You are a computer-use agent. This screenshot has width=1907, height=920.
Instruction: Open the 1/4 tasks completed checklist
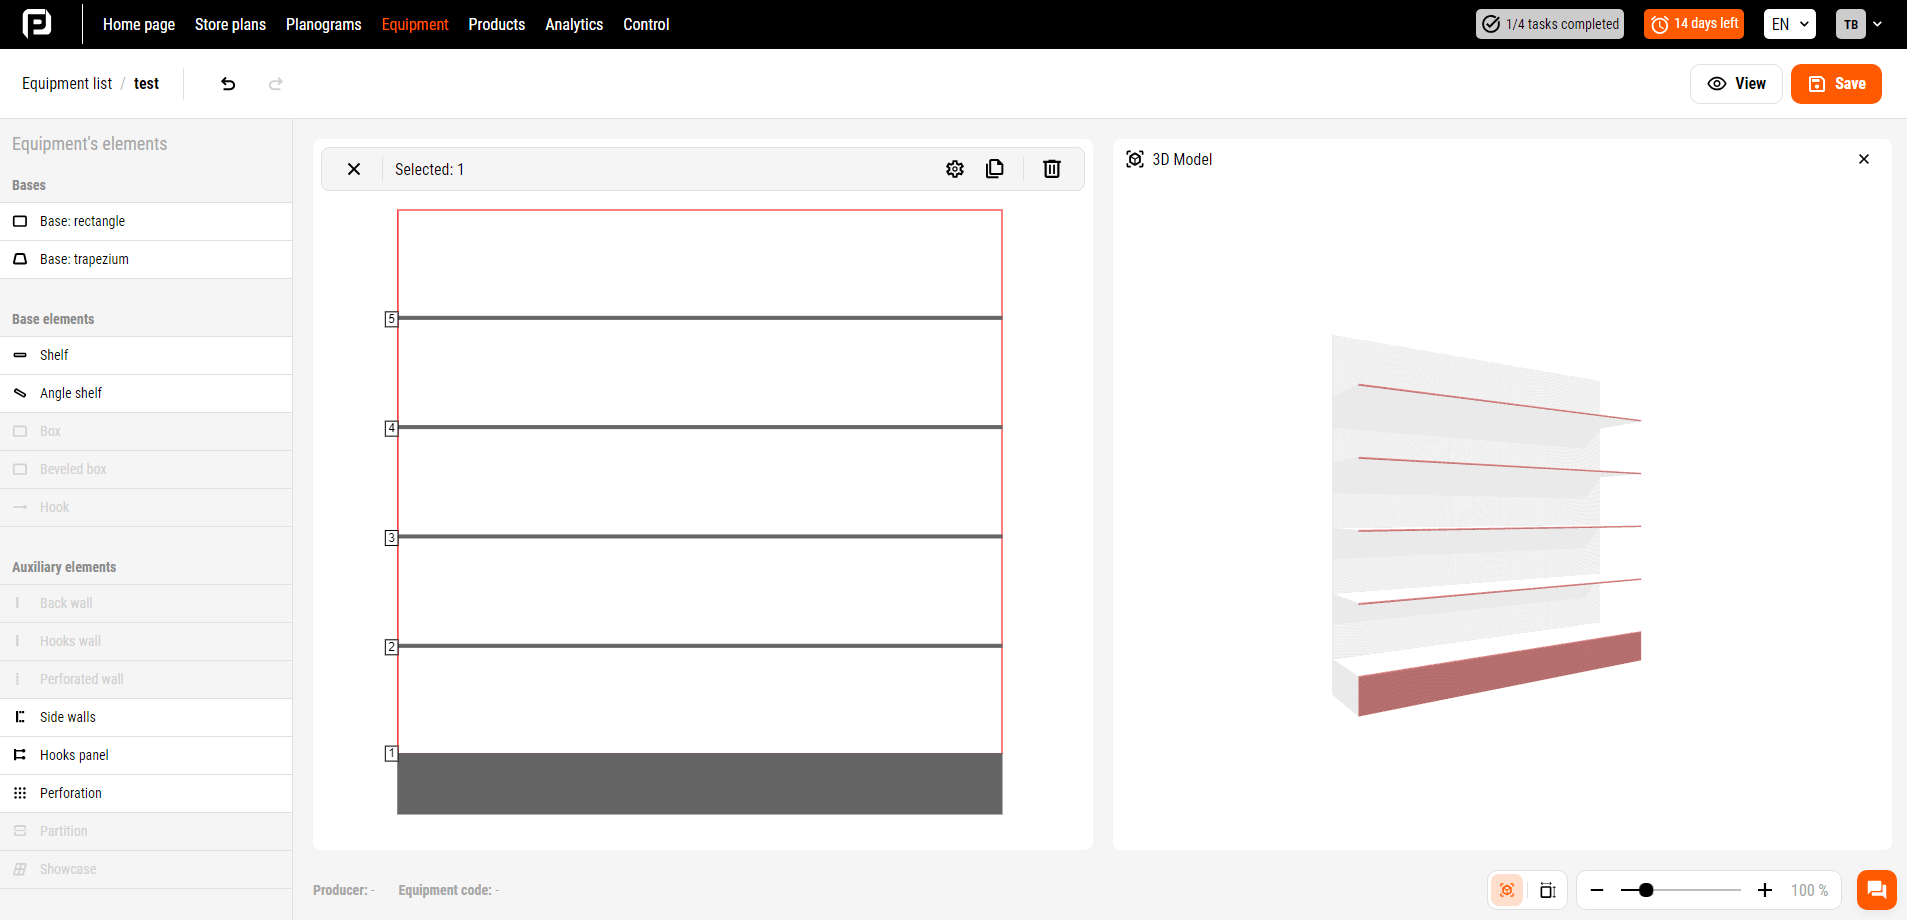coord(1549,24)
